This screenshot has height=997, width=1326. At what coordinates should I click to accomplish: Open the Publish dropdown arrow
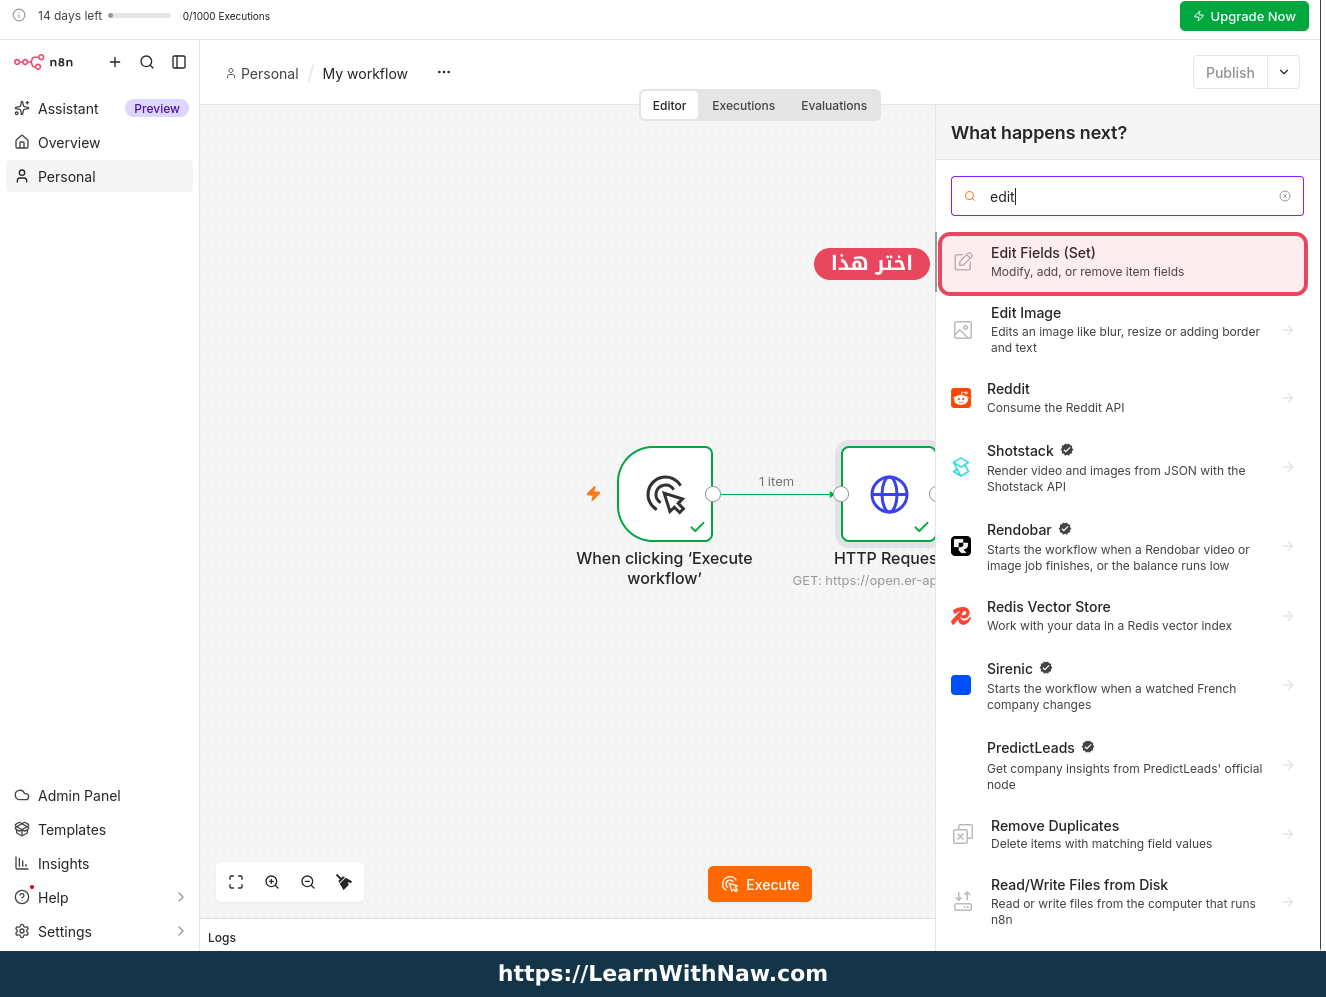click(x=1284, y=72)
